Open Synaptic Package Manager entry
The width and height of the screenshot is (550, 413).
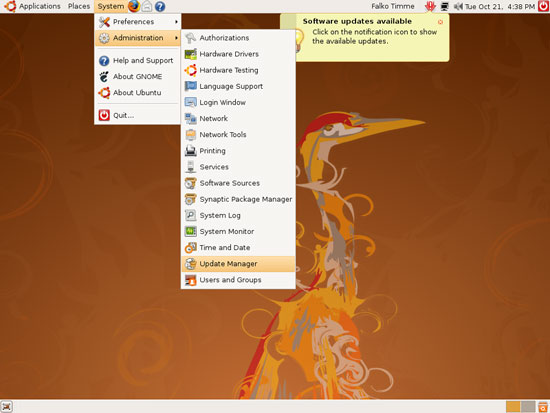238,199
